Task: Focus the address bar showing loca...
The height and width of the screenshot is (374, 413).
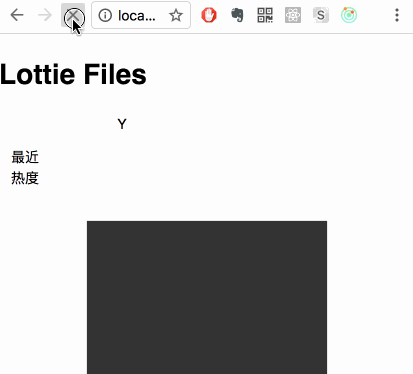Action: pyautogui.click(x=141, y=15)
